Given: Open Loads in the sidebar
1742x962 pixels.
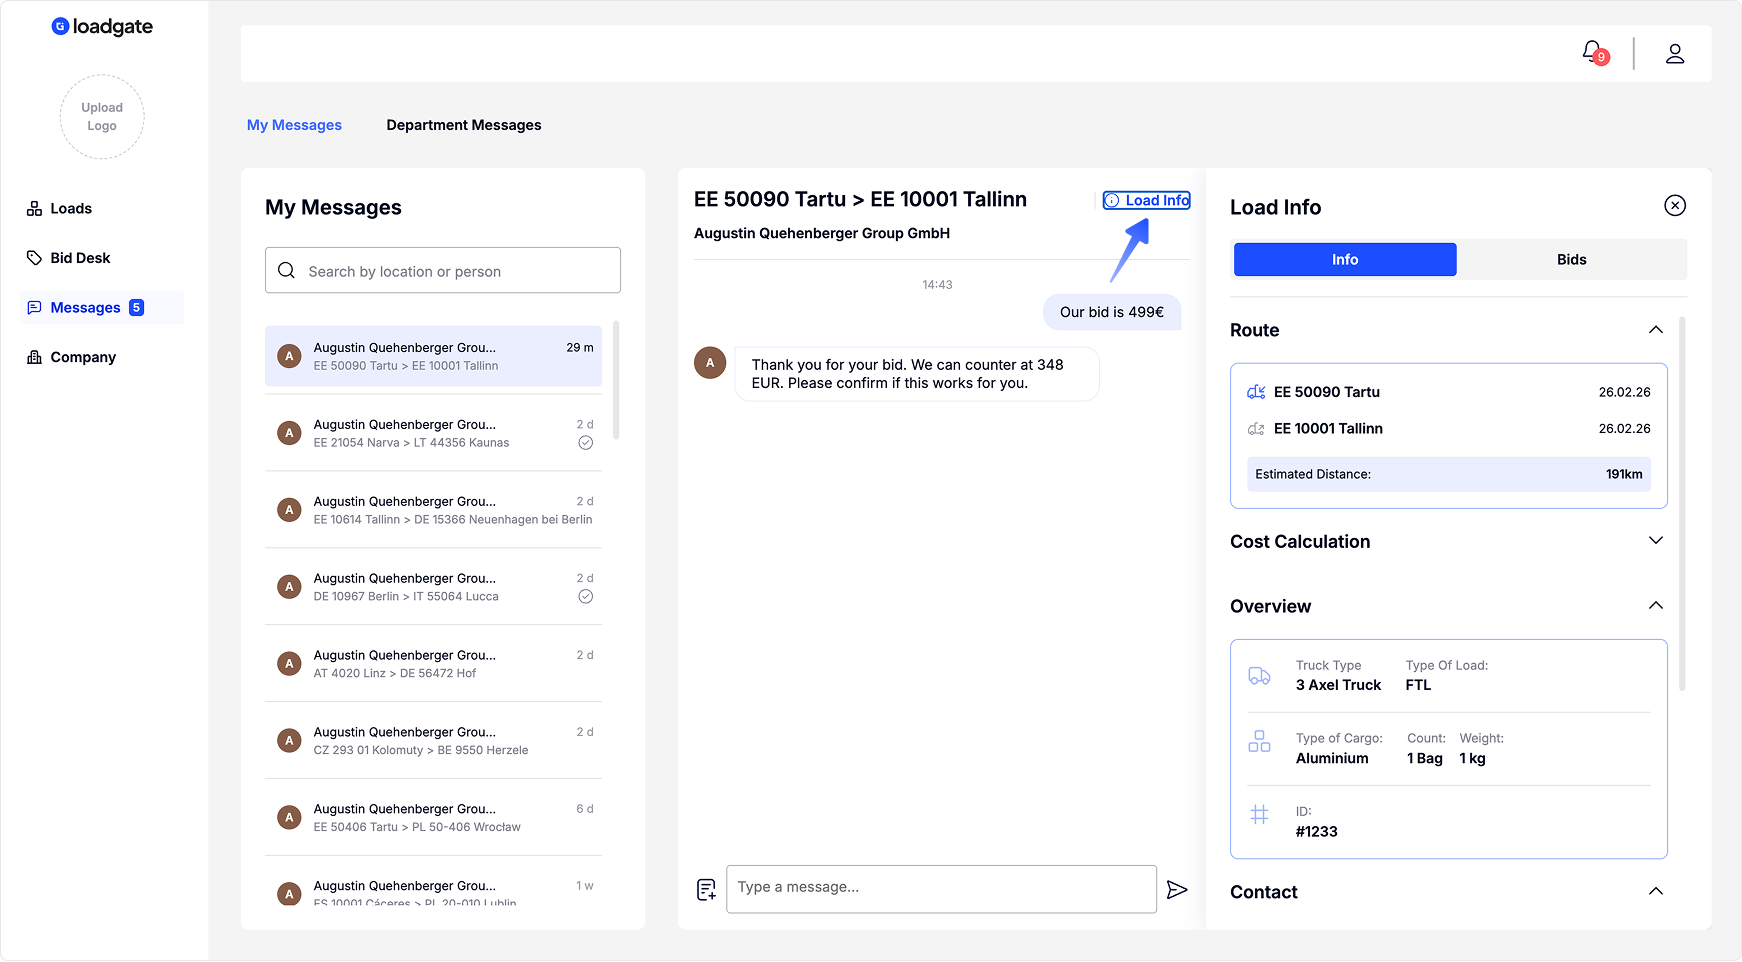Looking at the screenshot, I should 71,209.
